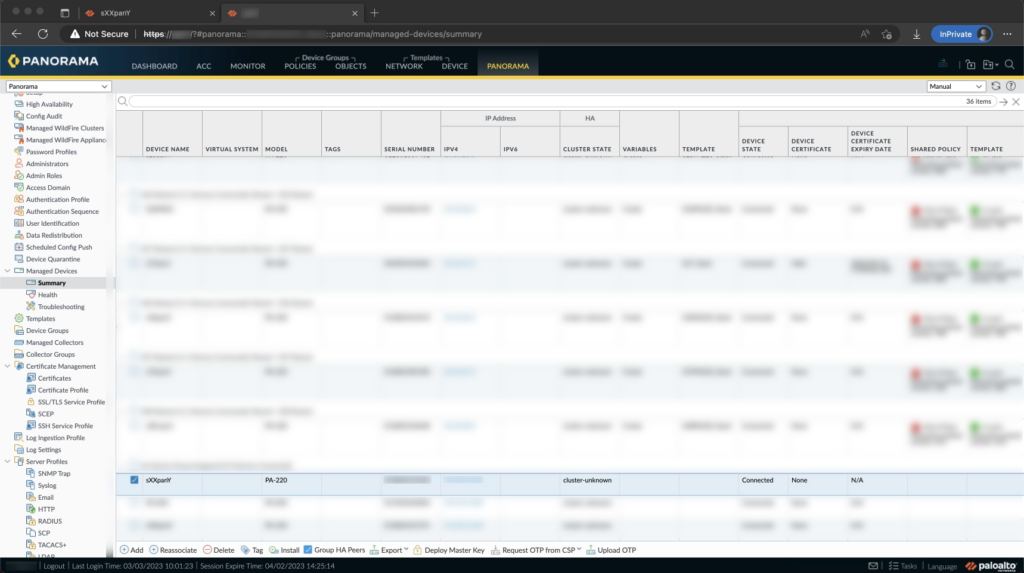Click the Reassociate button

(173, 550)
